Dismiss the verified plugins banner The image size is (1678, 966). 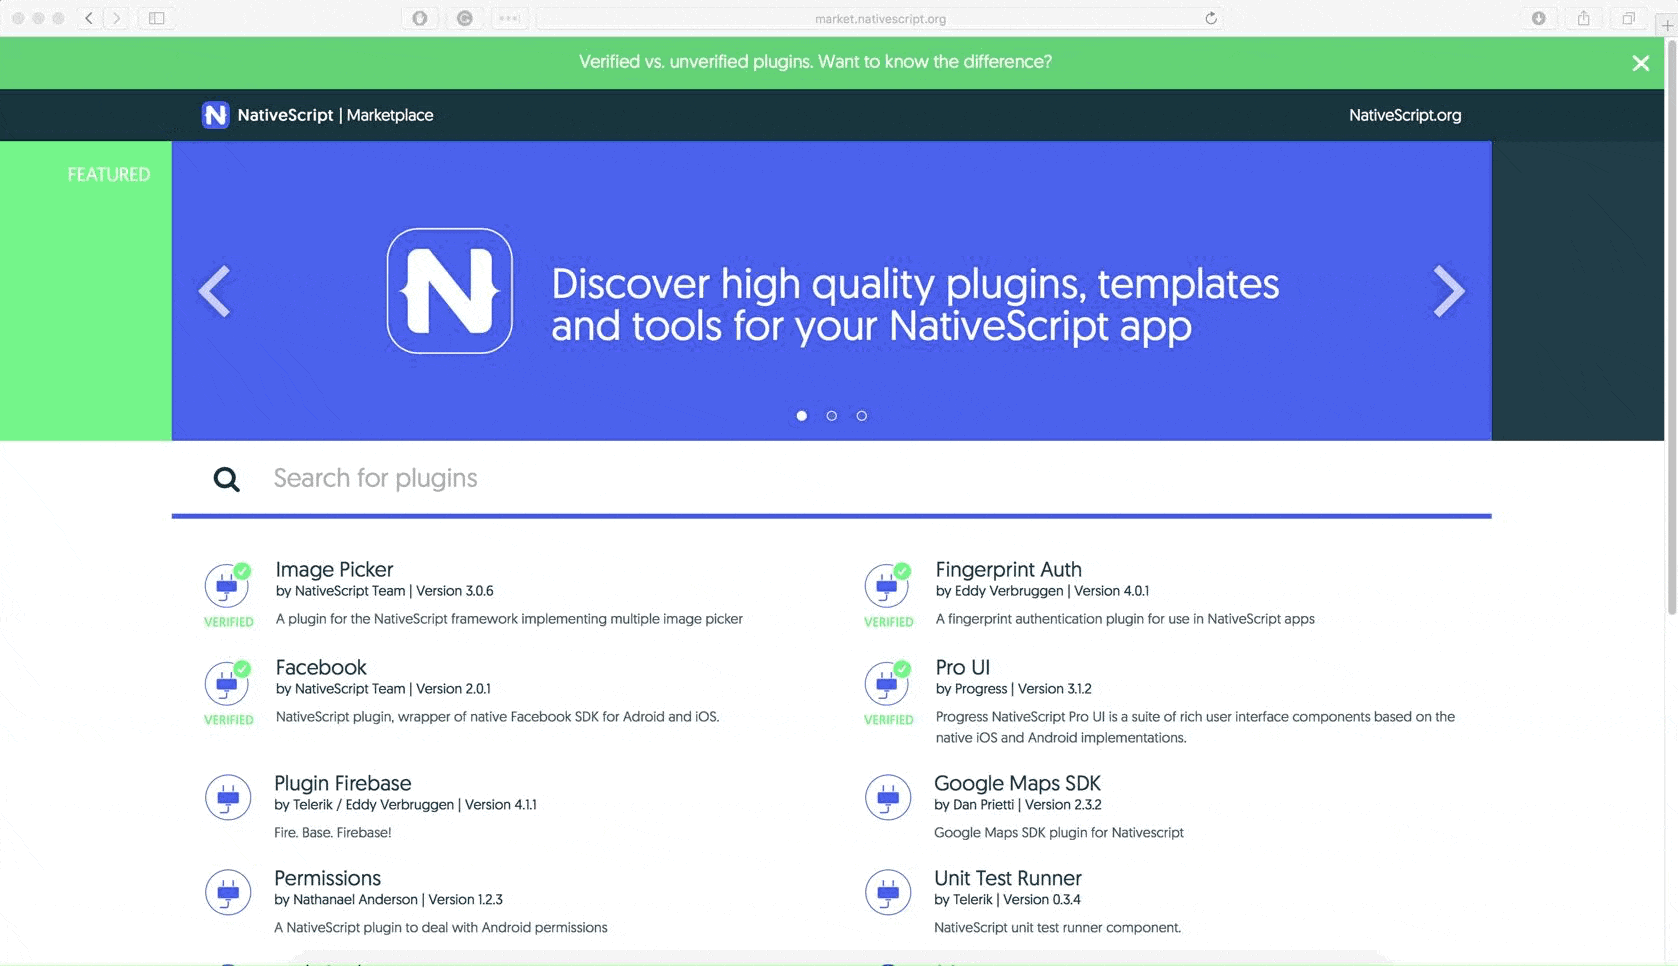point(1641,62)
